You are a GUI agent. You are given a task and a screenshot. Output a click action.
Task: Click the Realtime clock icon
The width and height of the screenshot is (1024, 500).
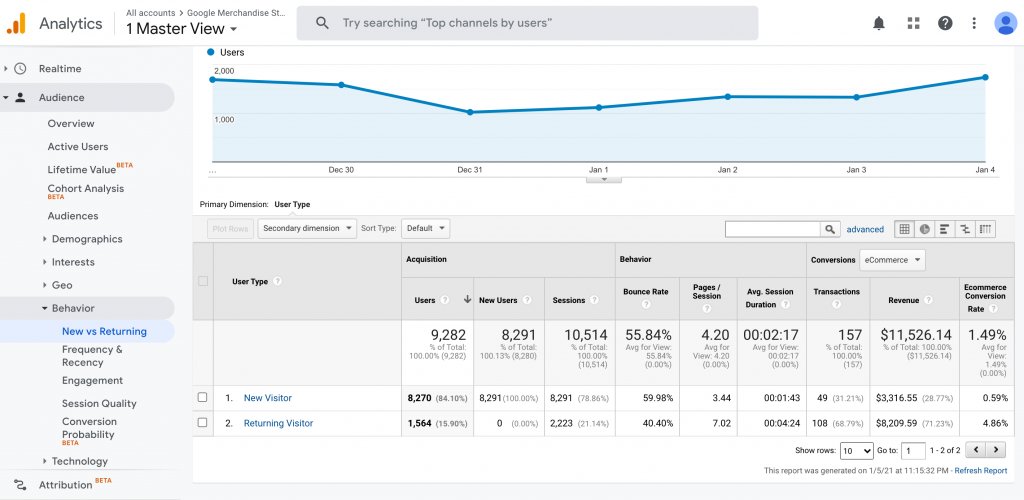(21, 69)
